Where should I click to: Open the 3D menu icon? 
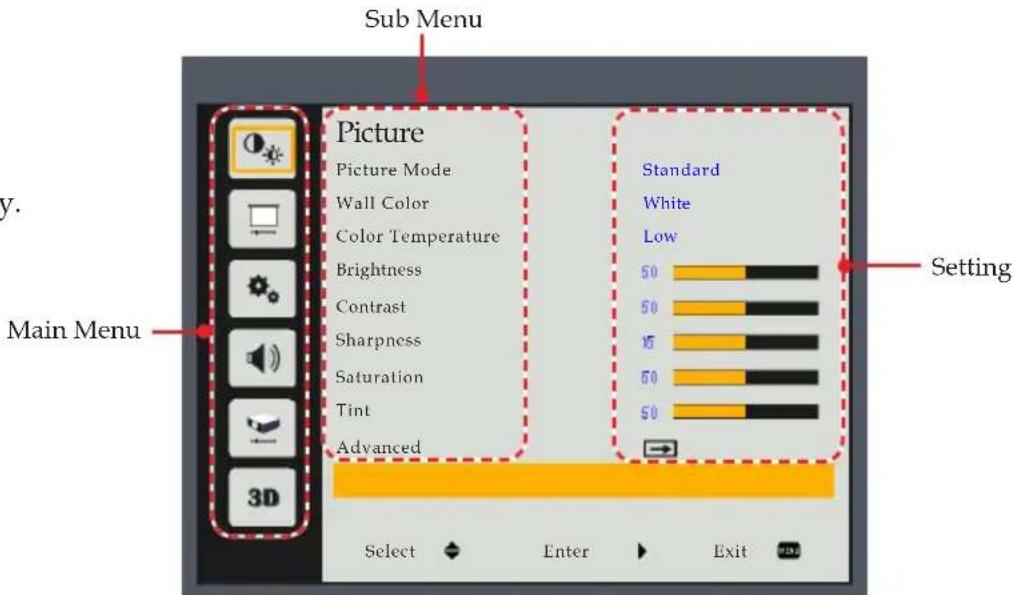[262, 497]
